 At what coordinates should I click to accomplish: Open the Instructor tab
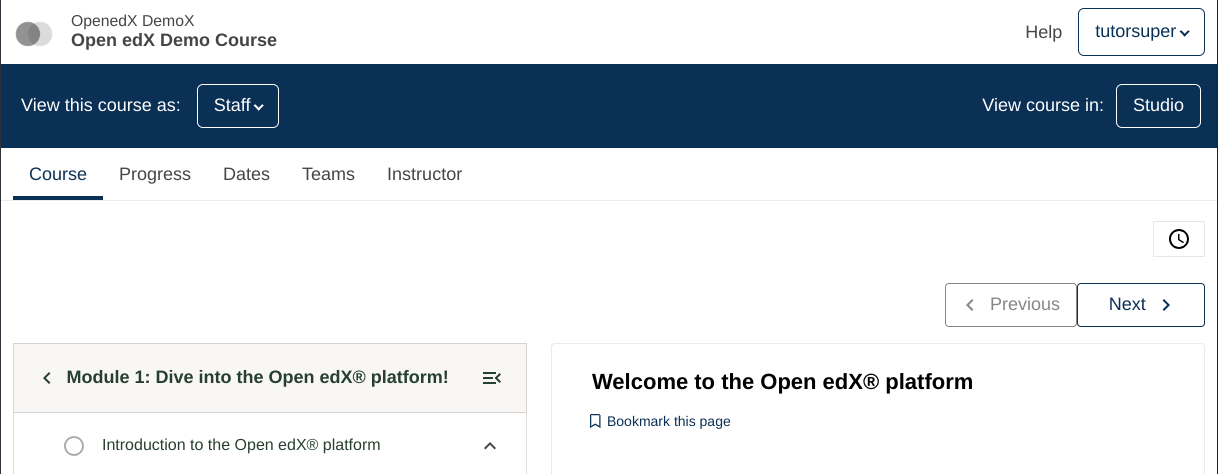click(x=424, y=174)
